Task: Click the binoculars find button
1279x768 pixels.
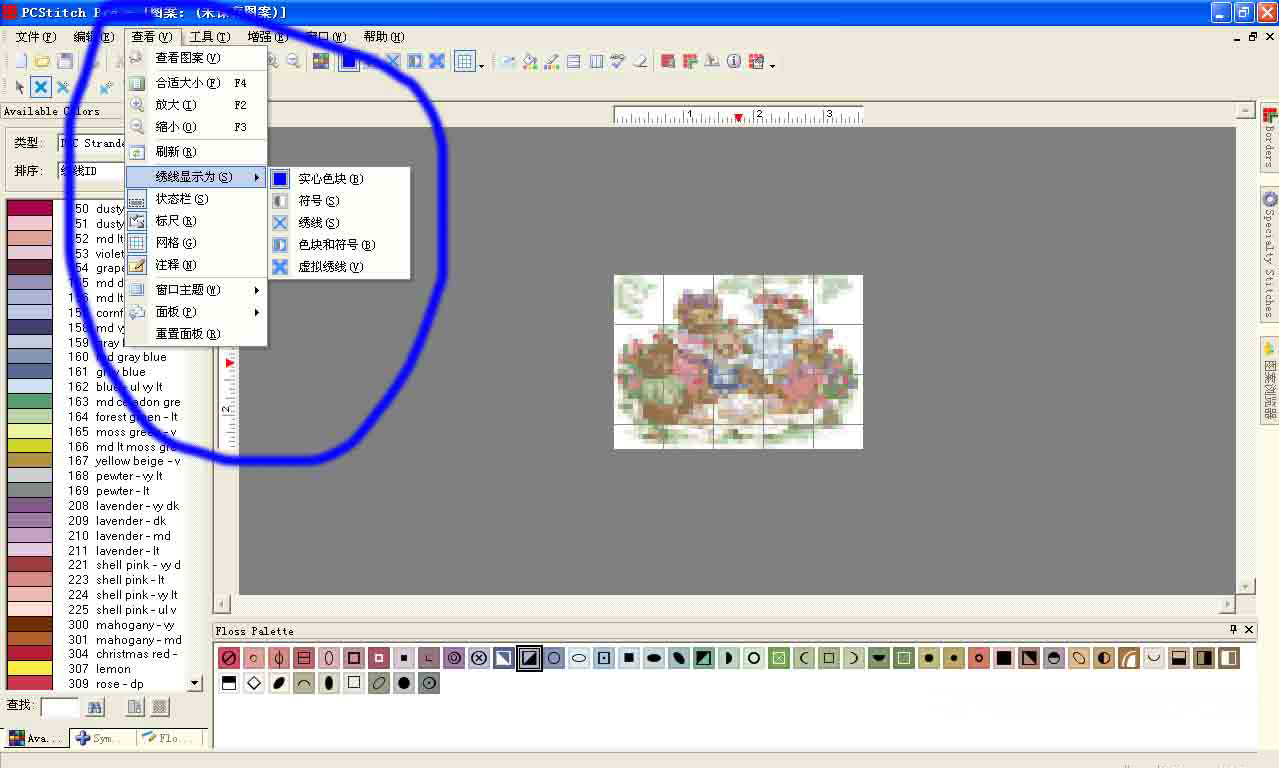Action: (93, 706)
